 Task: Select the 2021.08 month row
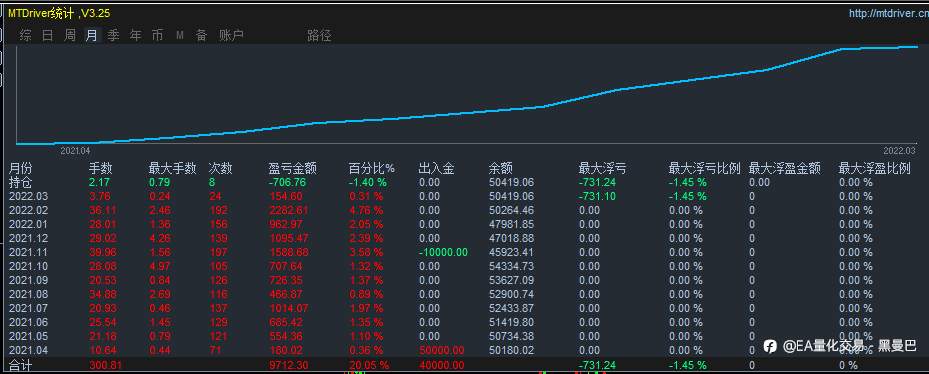[x=464, y=294]
